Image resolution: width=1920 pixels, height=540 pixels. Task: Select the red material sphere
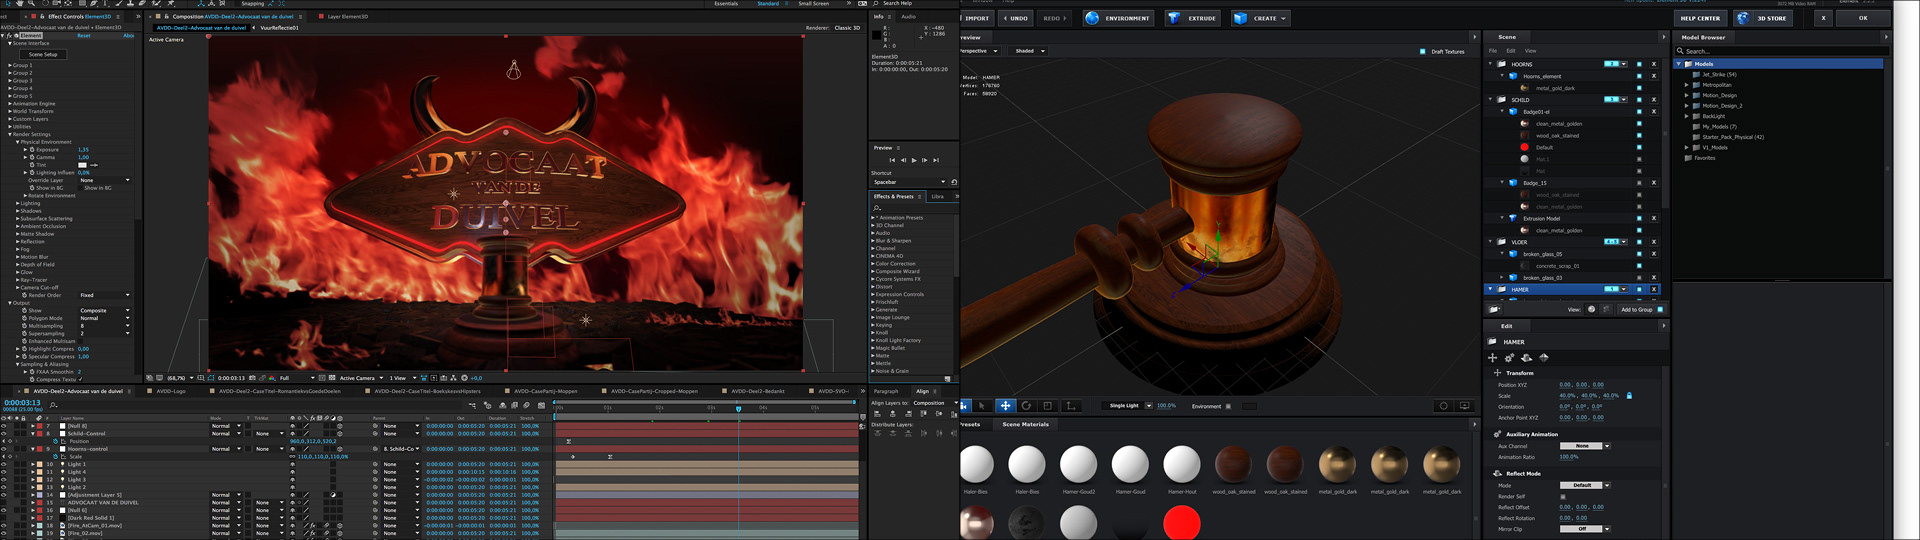pyautogui.click(x=1182, y=522)
